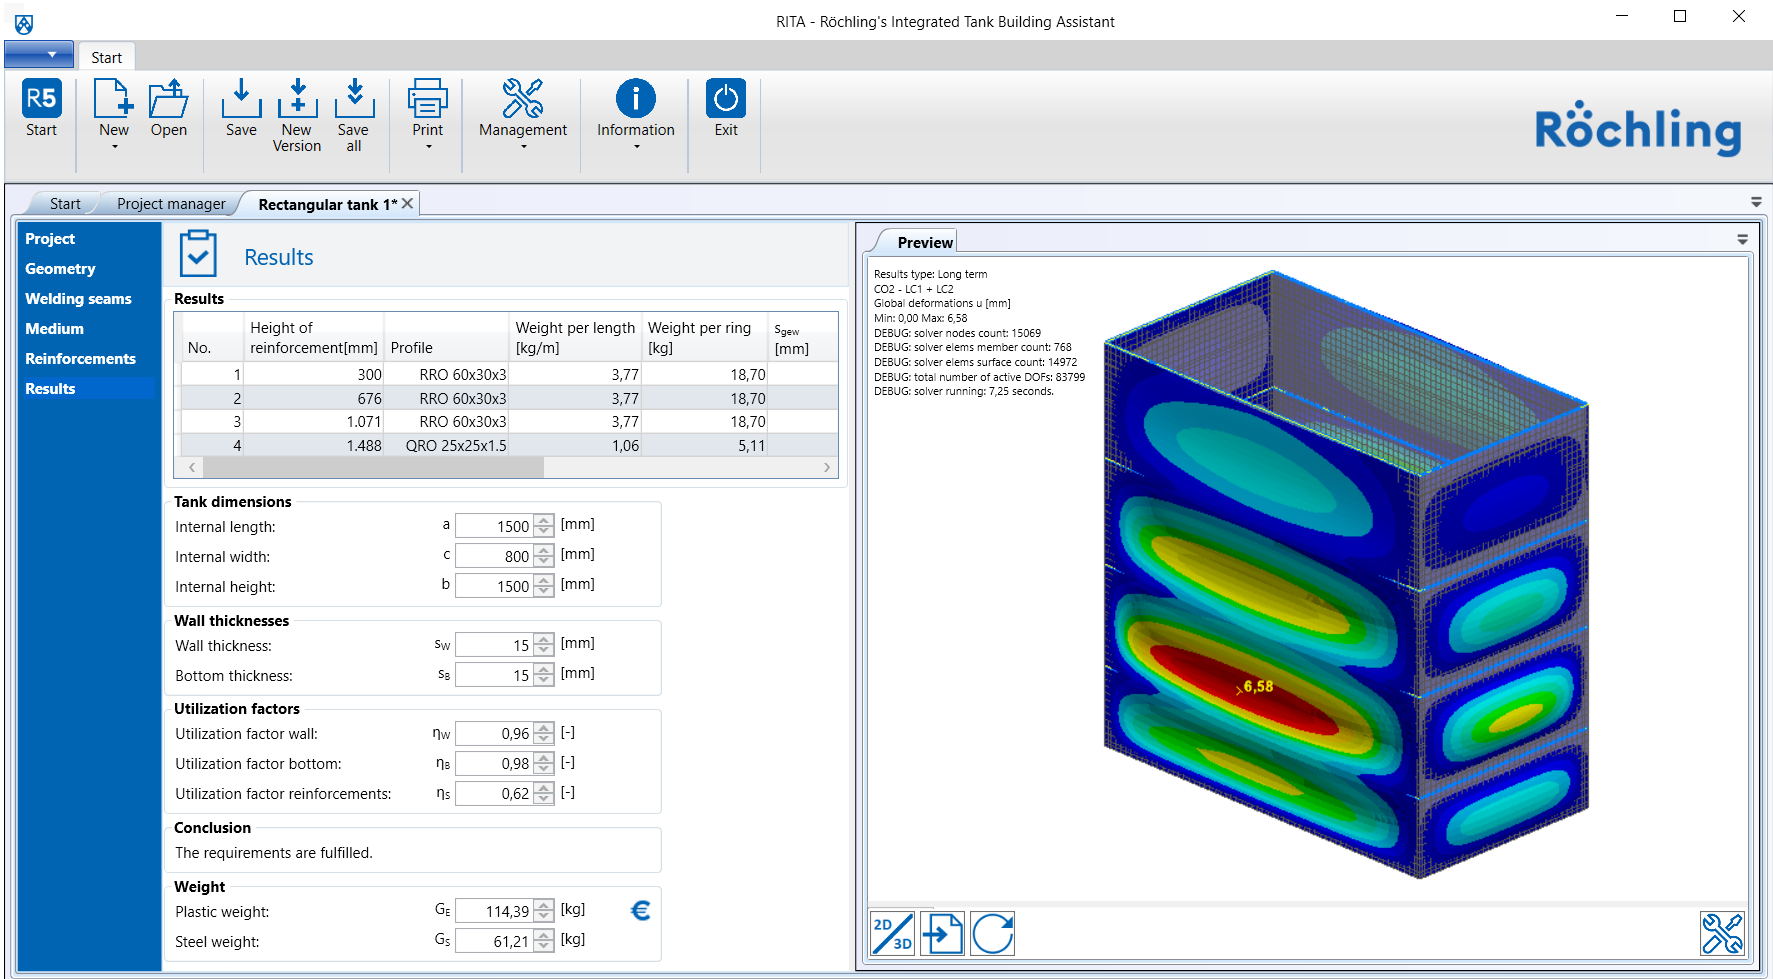
Task: Click the Weight per ring column header
Action: click(704, 337)
